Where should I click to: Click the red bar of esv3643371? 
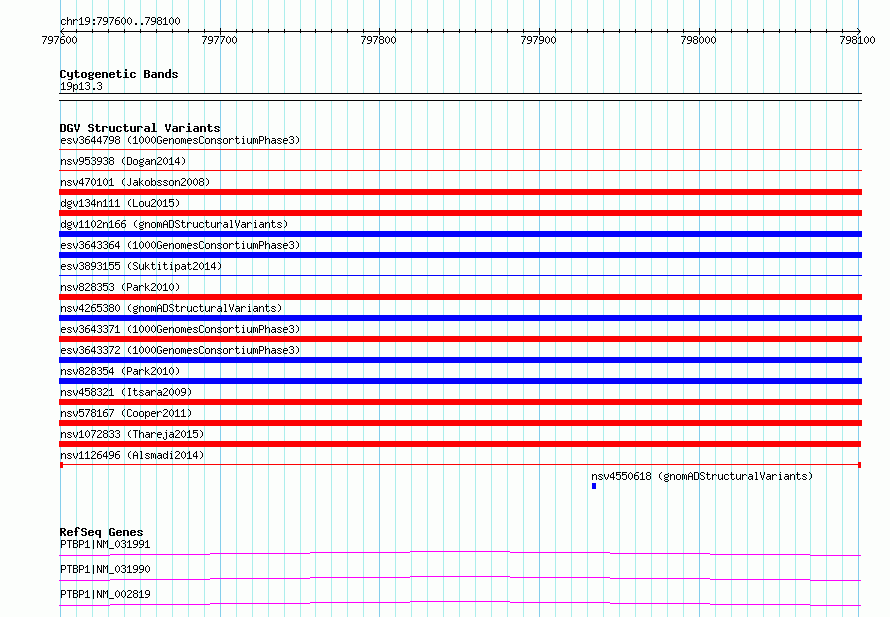click(x=460, y=339)
